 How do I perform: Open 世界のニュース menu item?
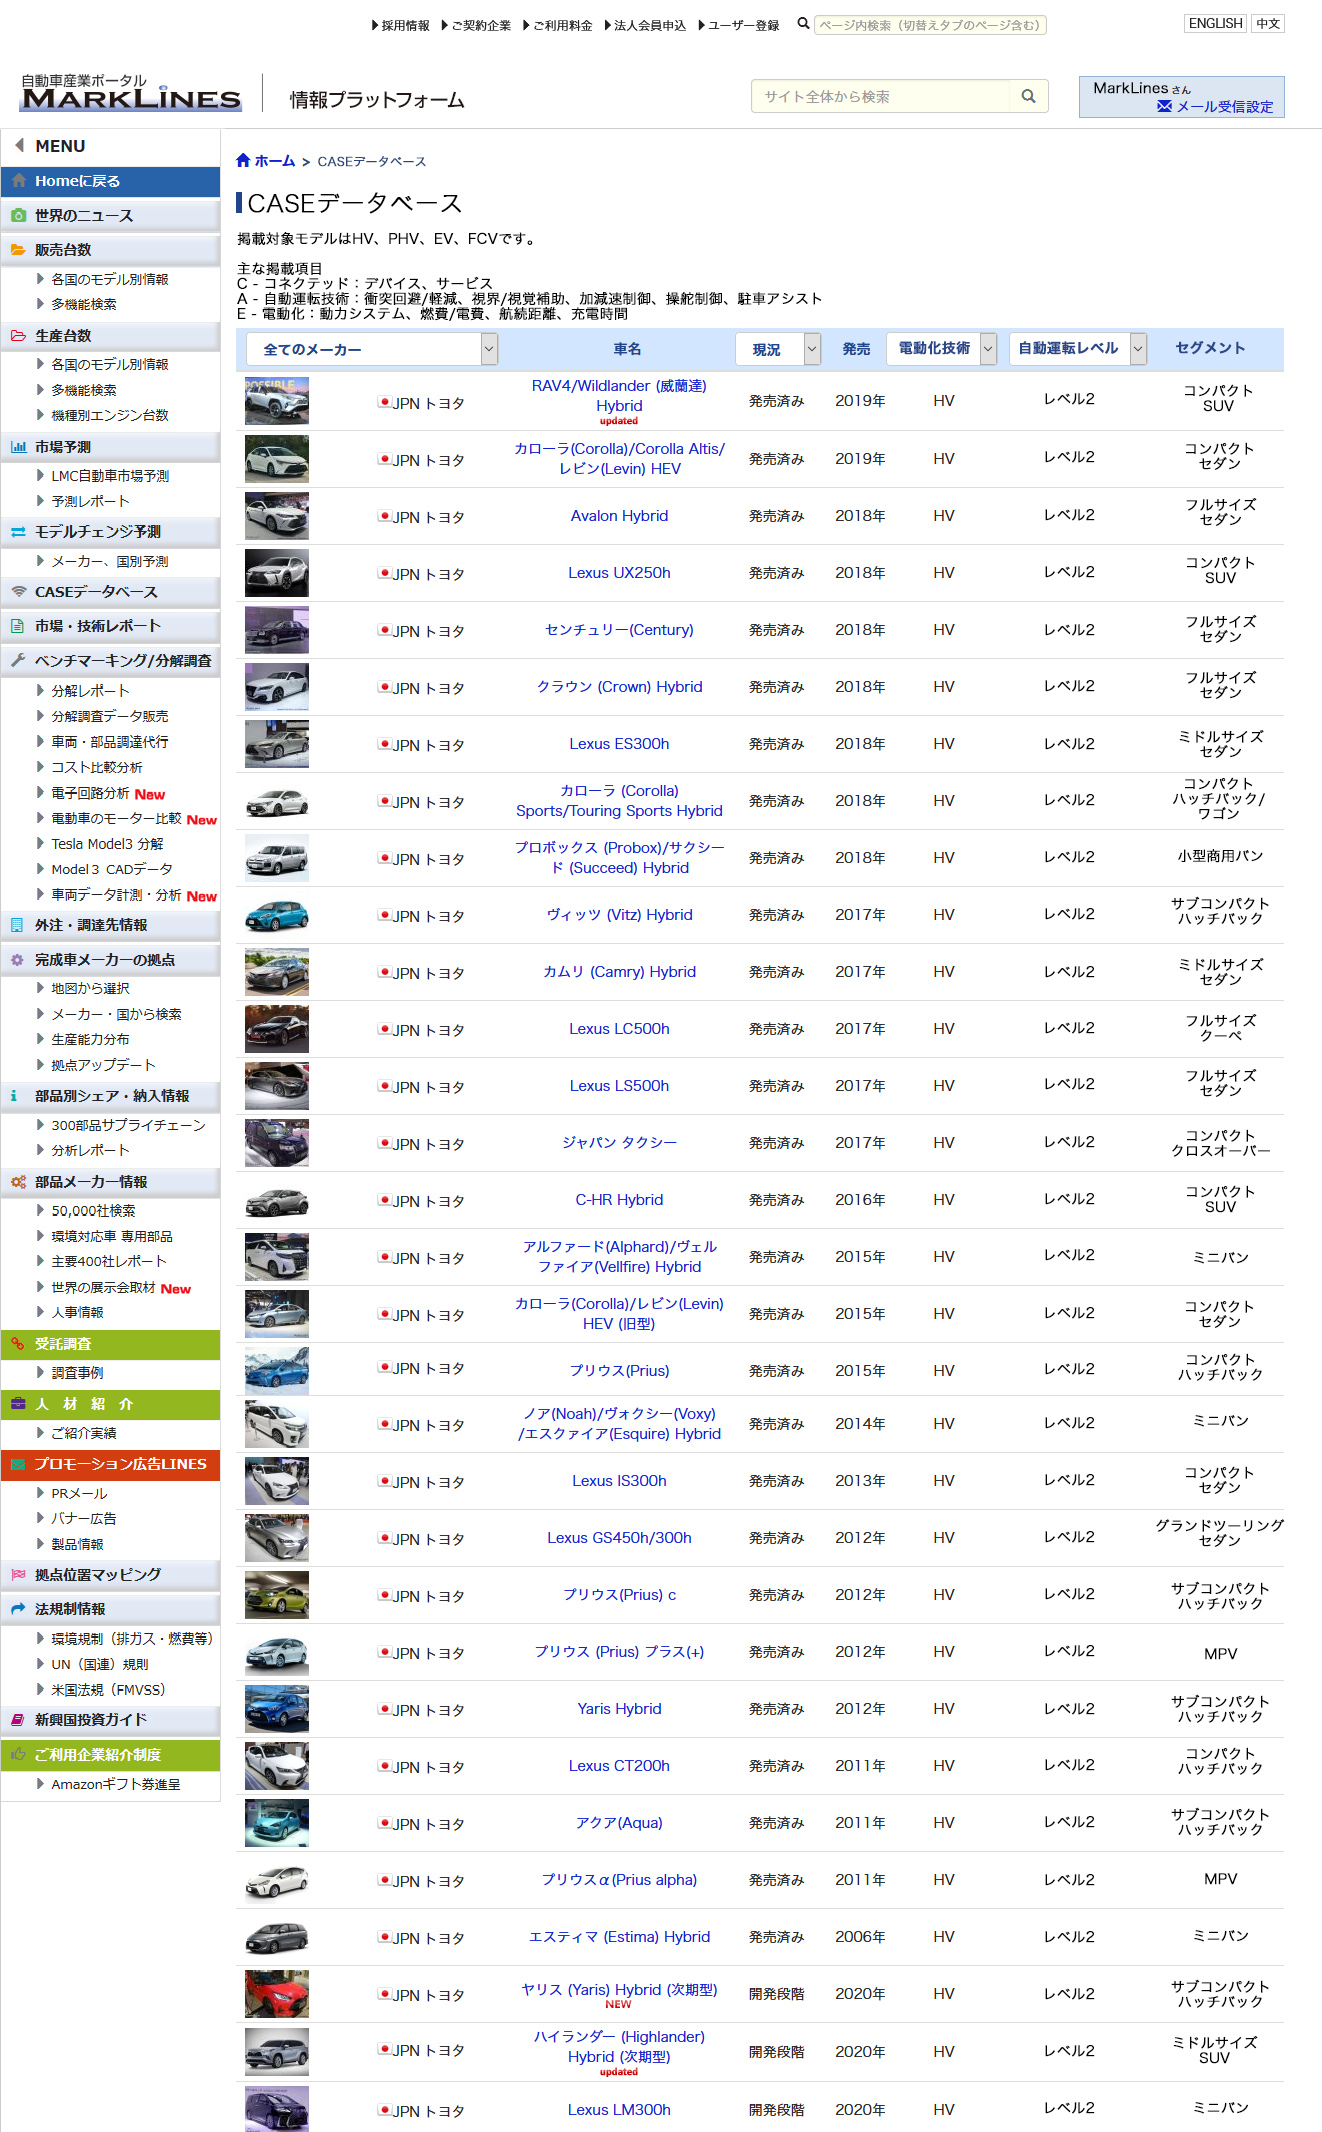(84, 216)
